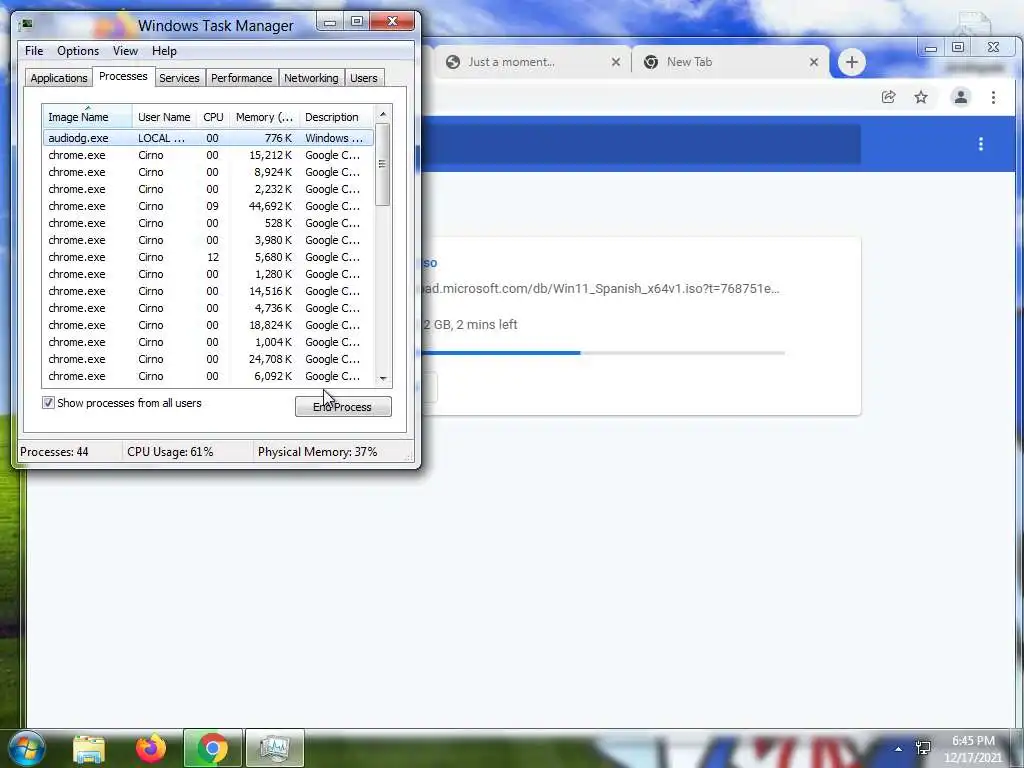Viewport: 1024px width, 768px height.
Task: Sort by the CPU column header
Action: (x=213, y=117)
